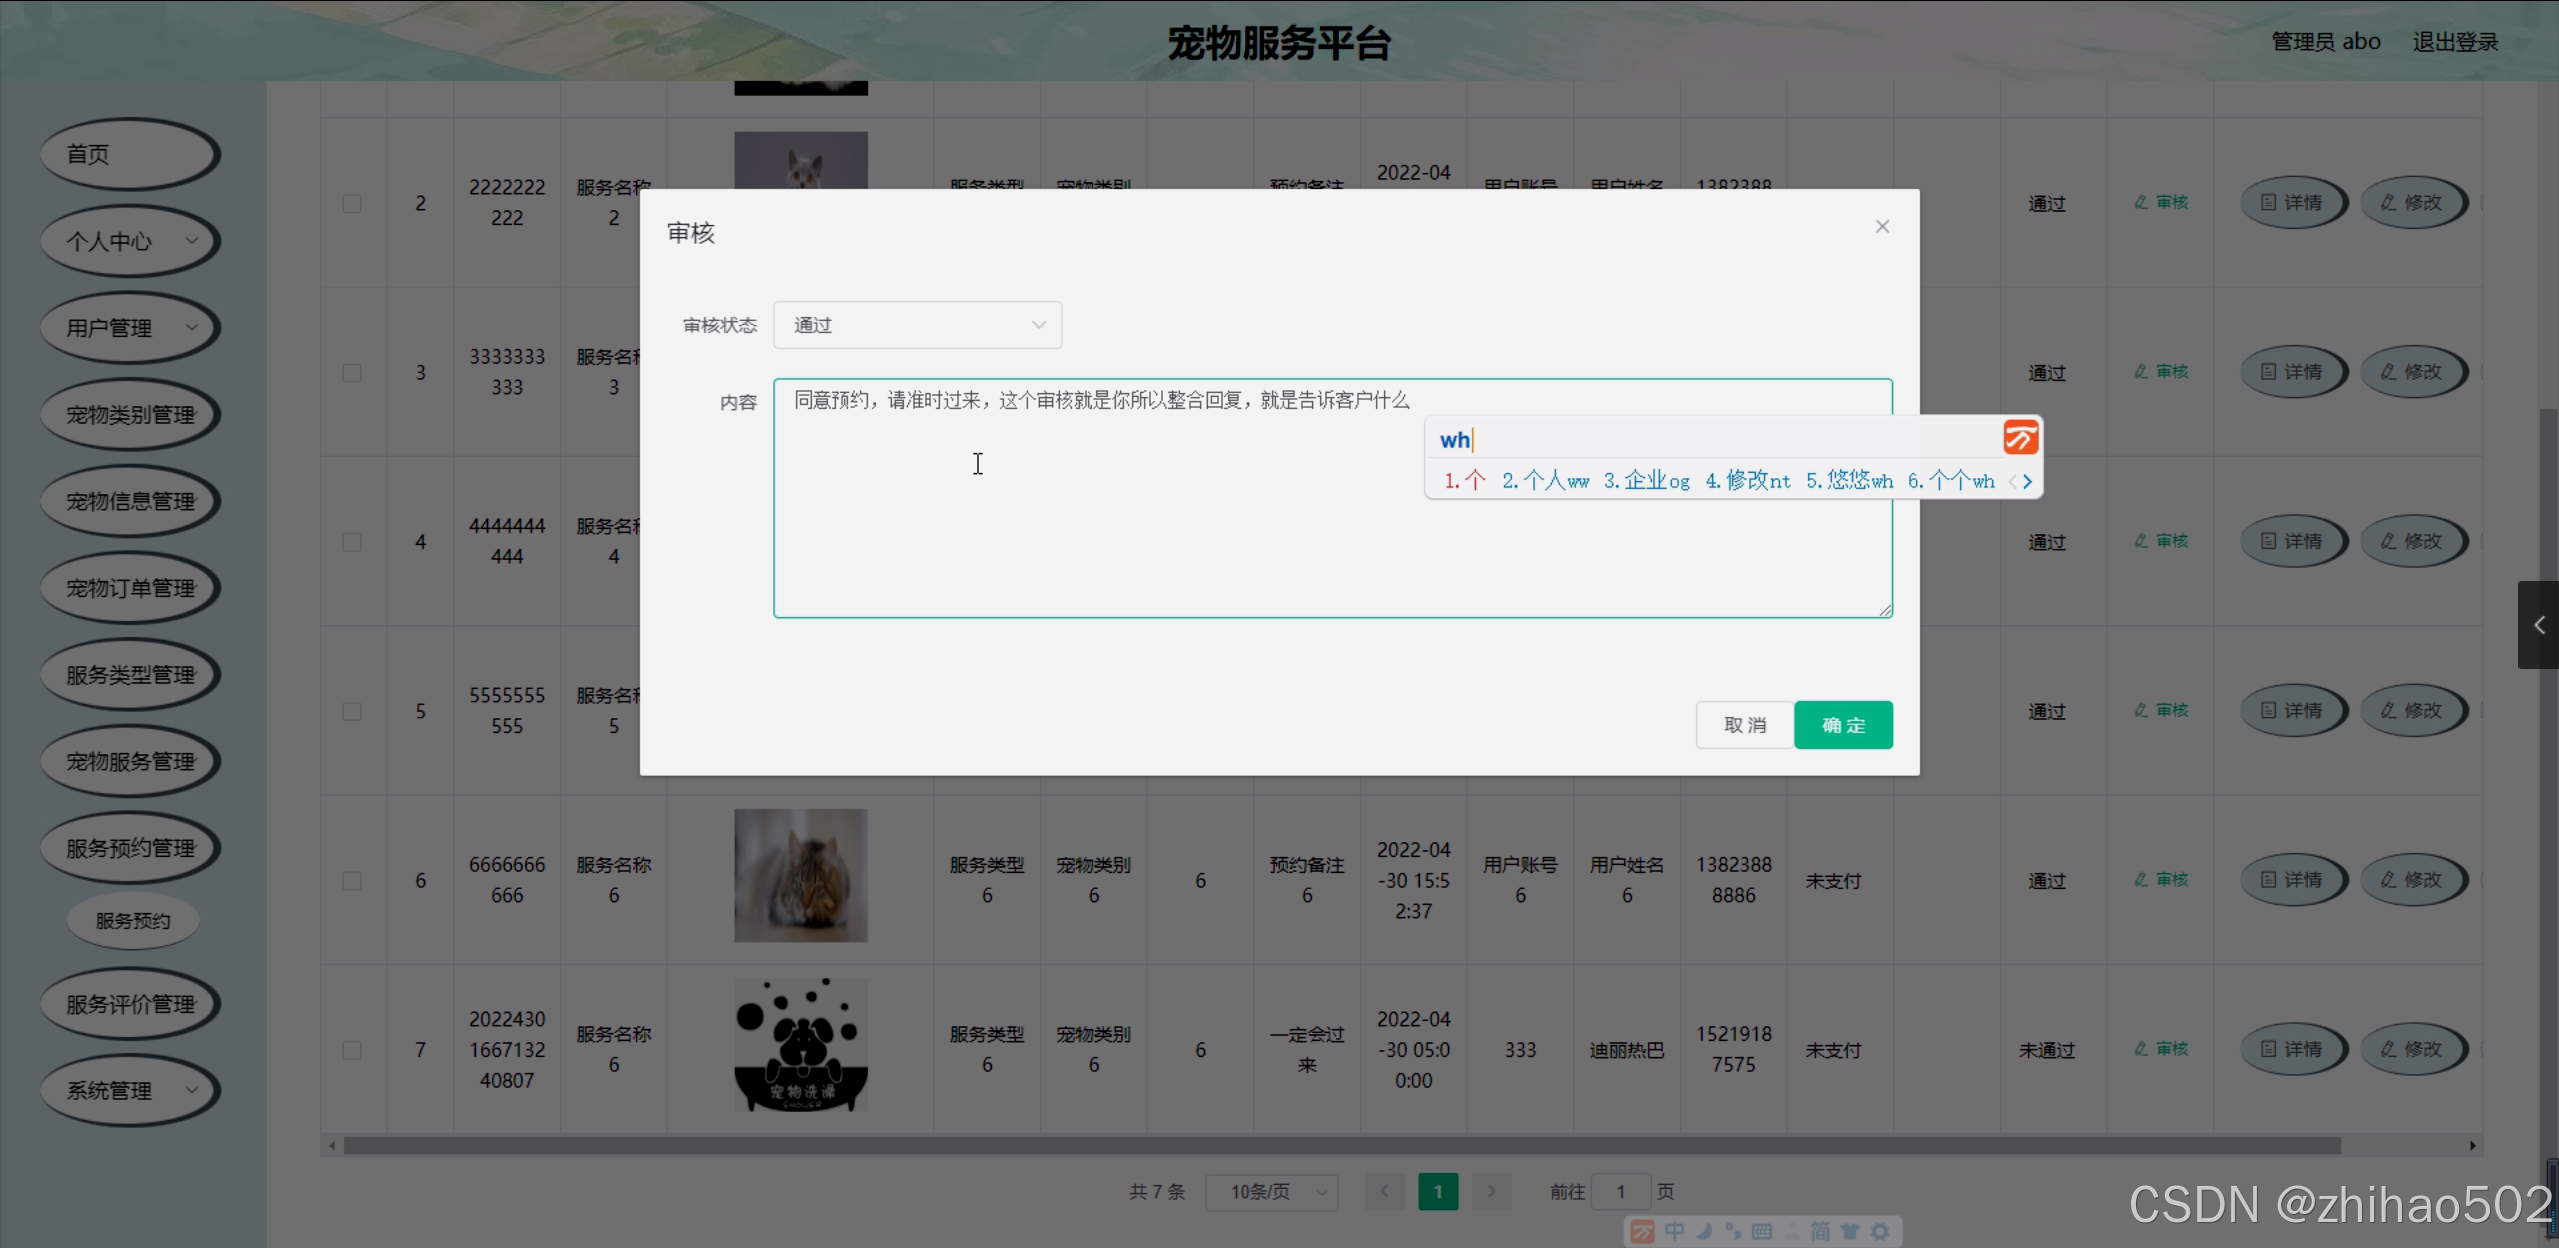The image size is (2559, 1248).
Task: Open the 审核状态 dropdown showing 通过
Action: point(917,325)
